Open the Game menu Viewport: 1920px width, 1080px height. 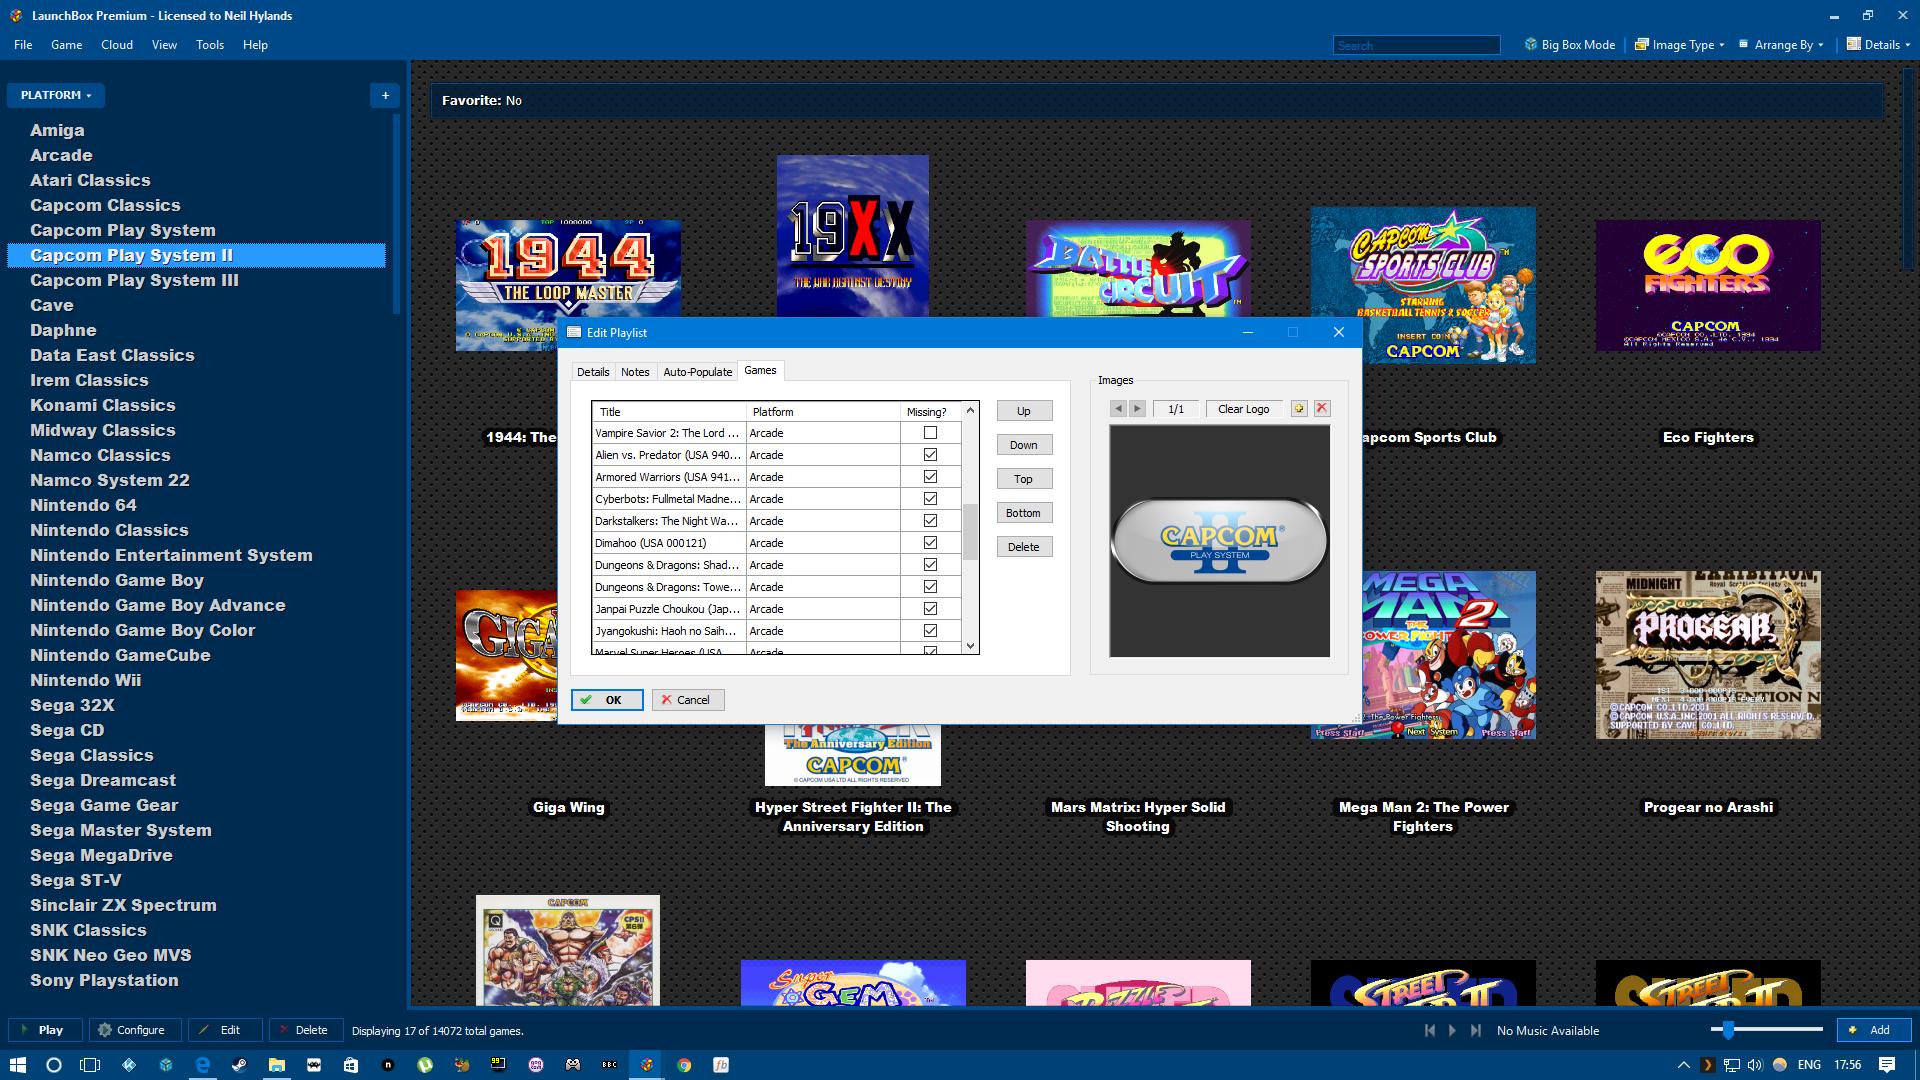click(67, 45)
